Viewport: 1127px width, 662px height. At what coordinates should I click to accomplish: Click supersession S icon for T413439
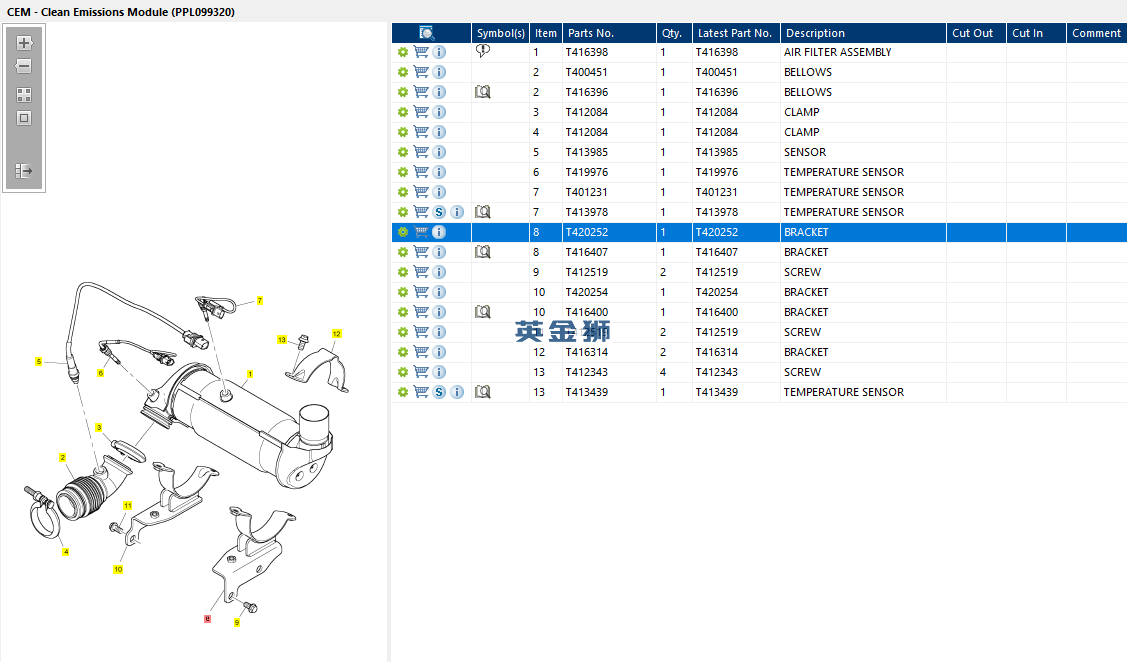[x=439, y=392]
